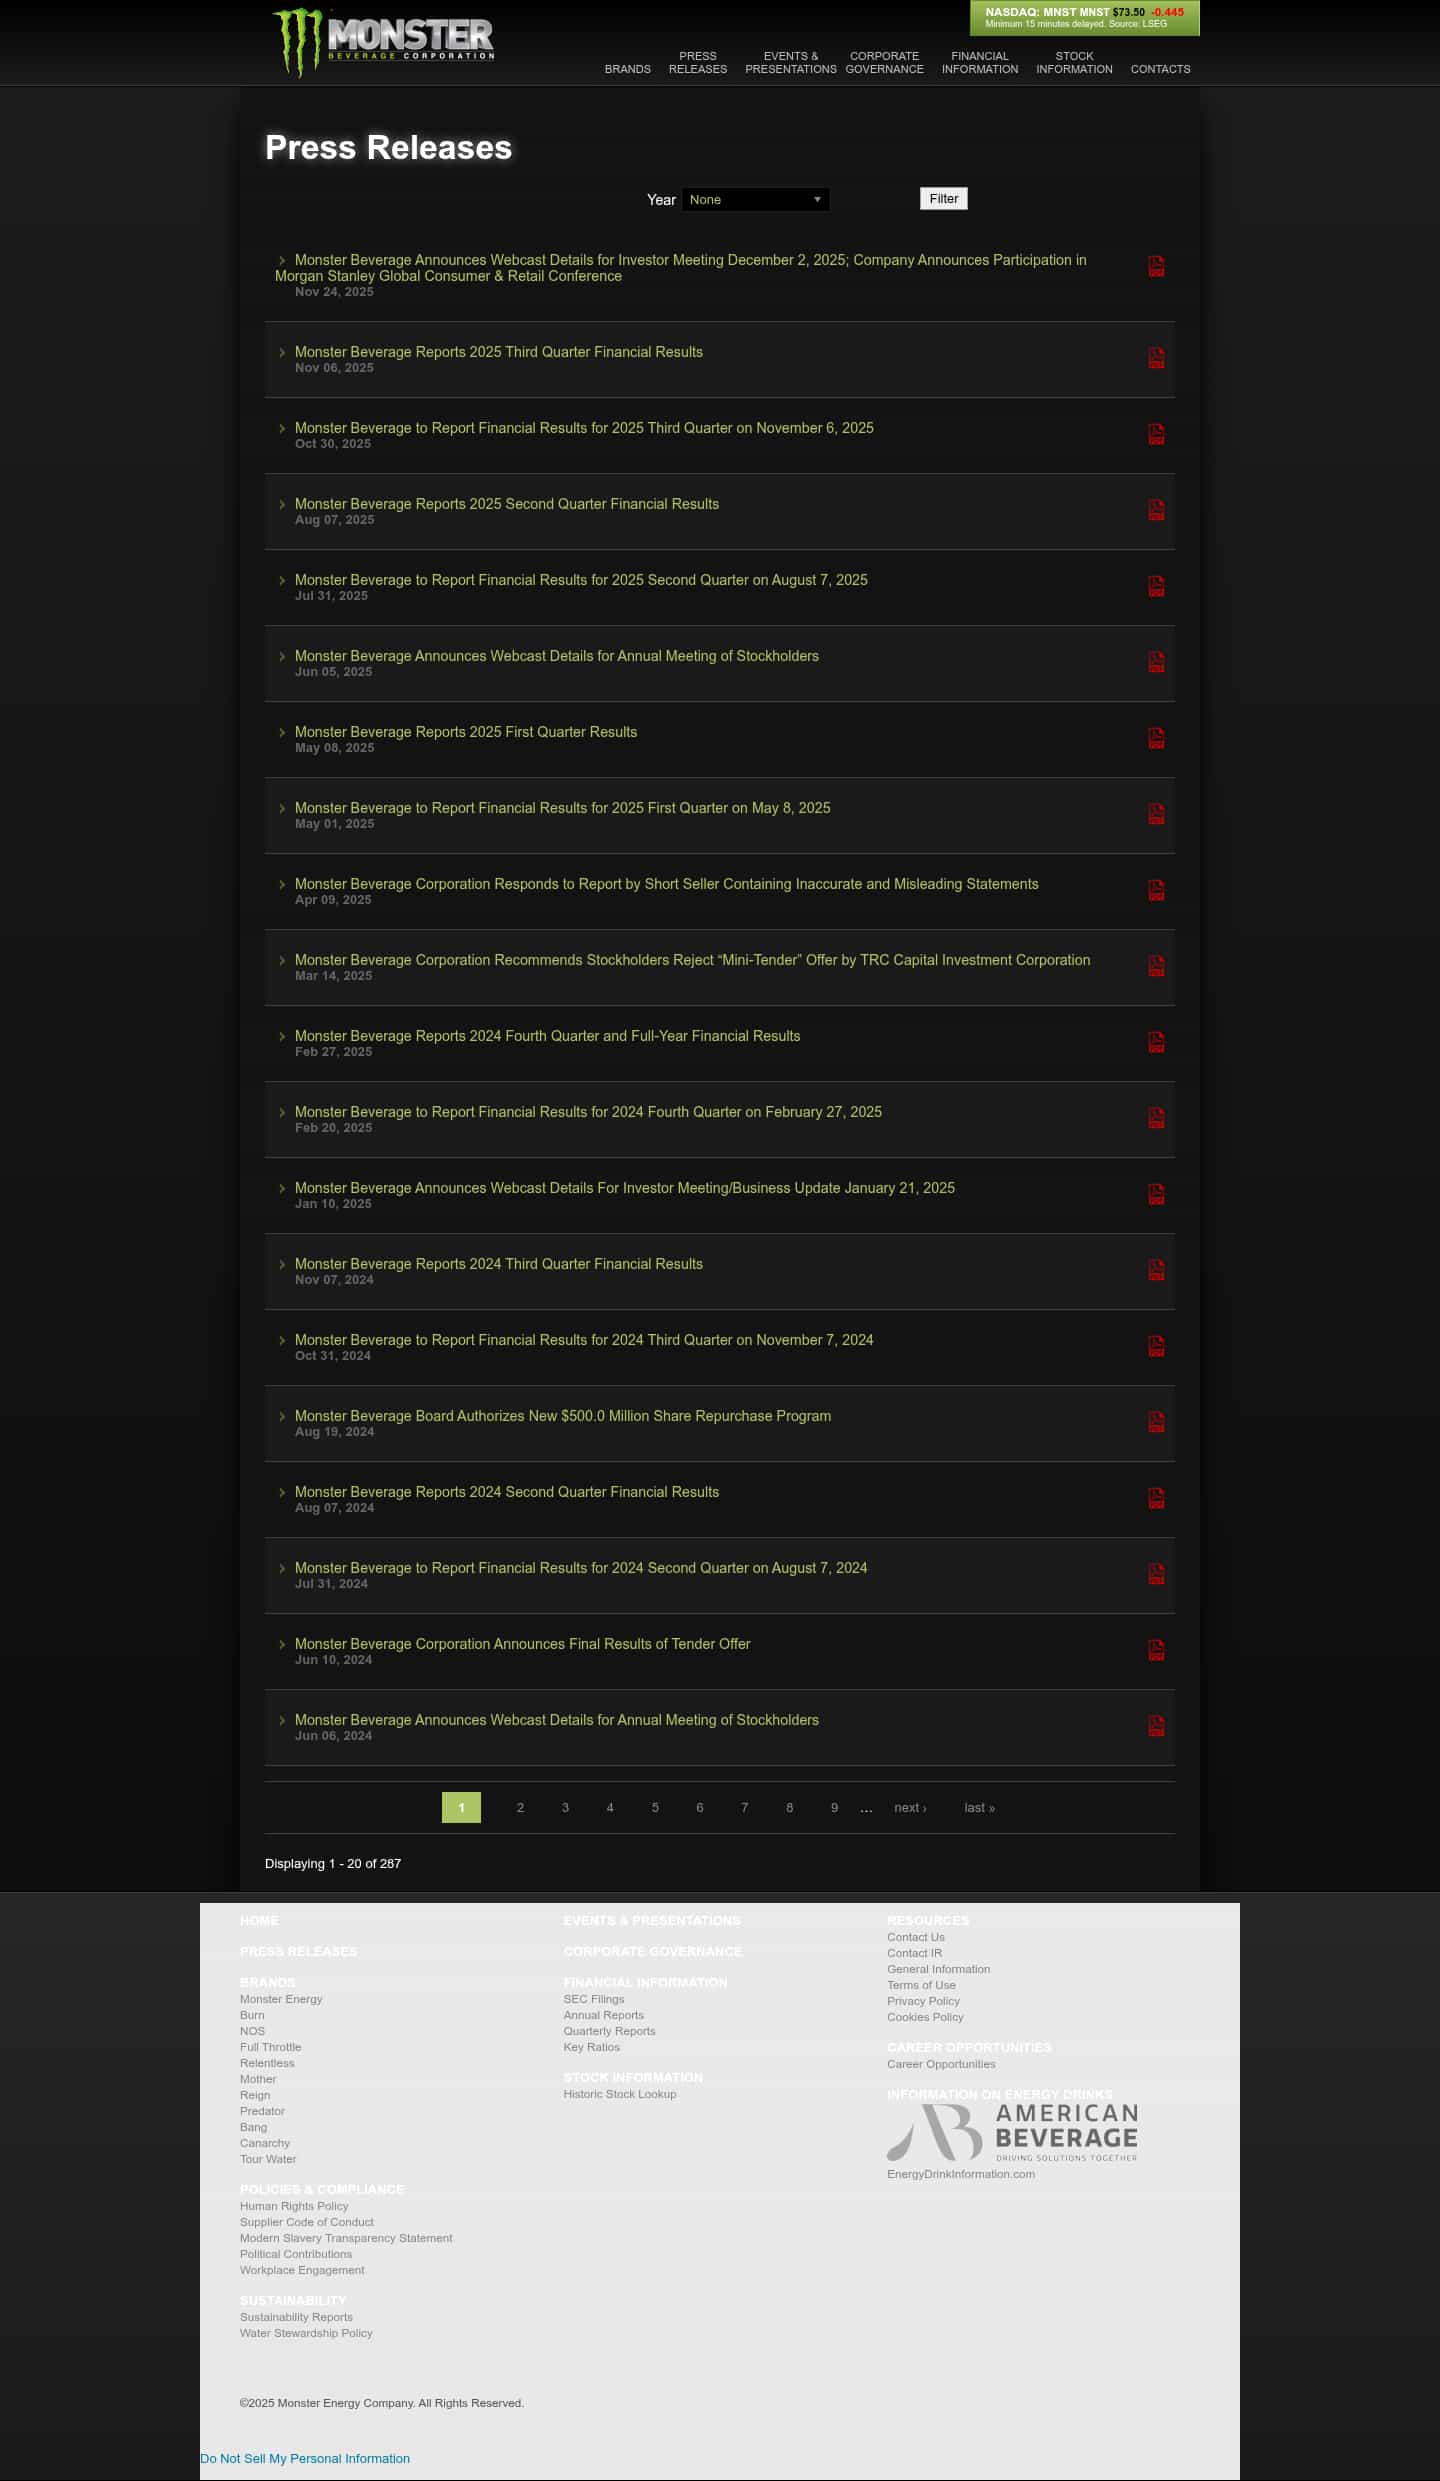Click the Monster Beverage Corporation logo
This screenshot has height=2481, width=1440.
click(x=384, y=41)
